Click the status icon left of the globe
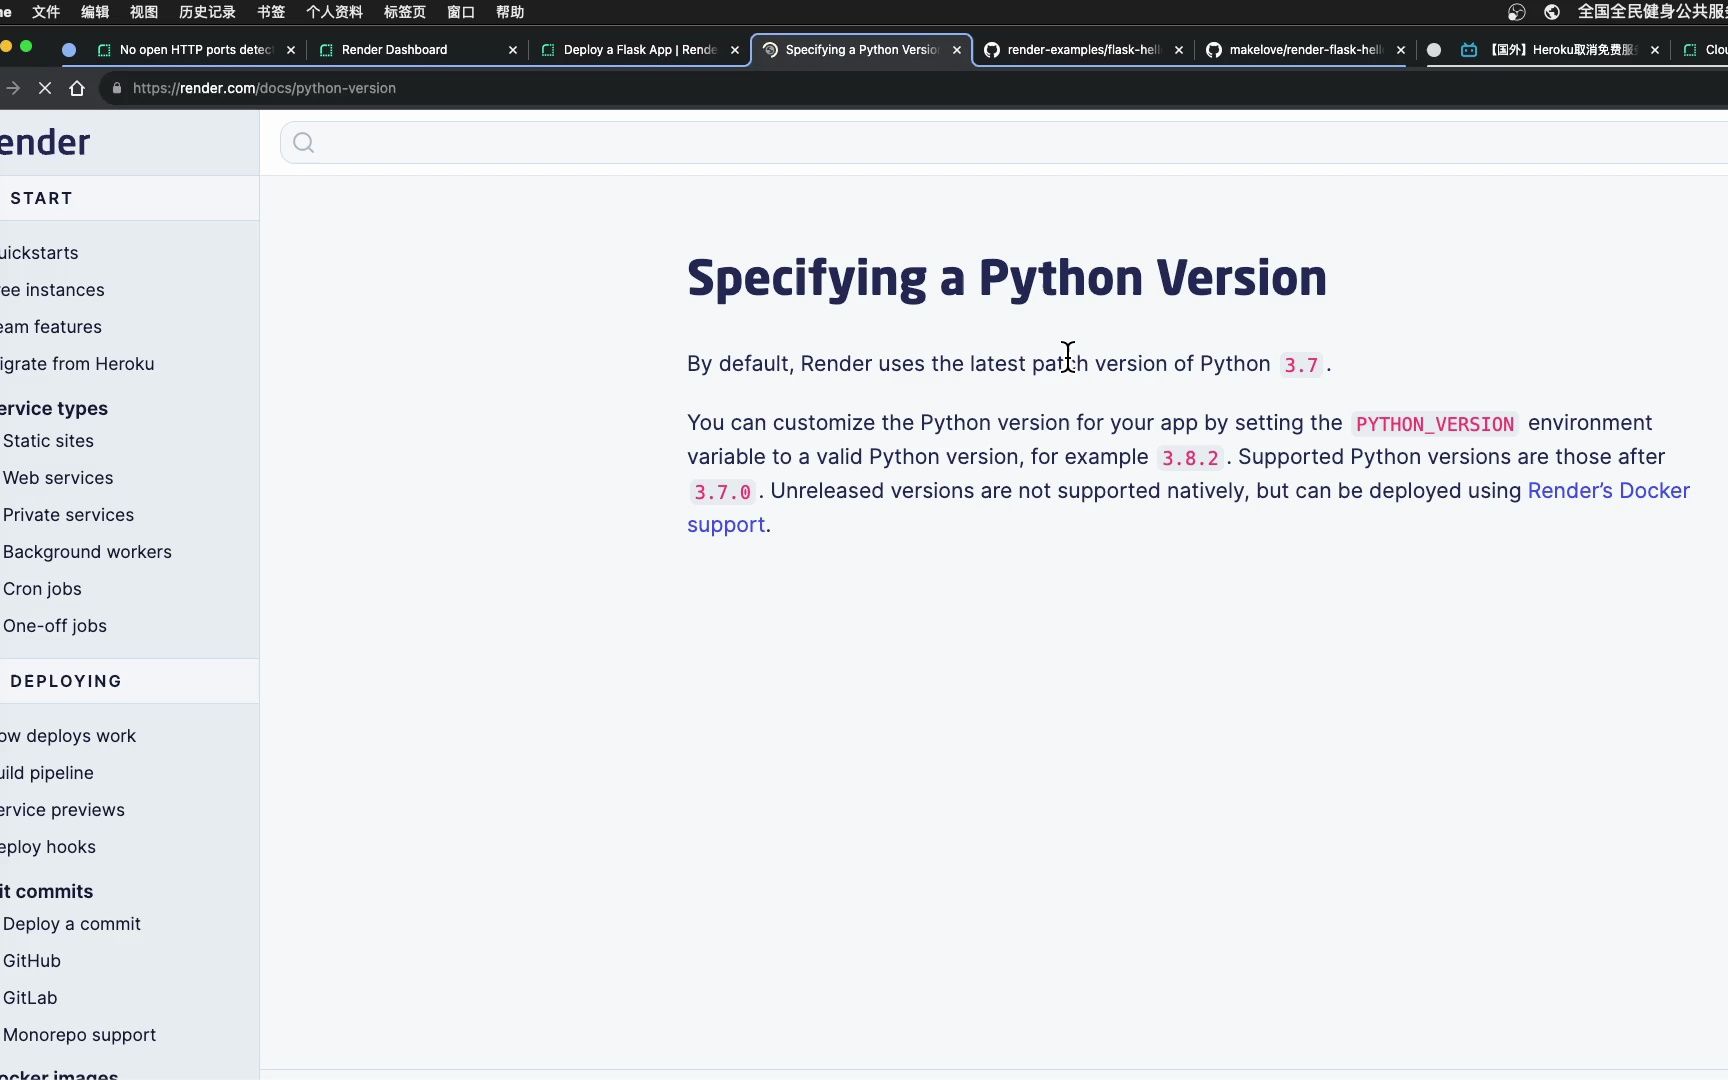 [1517, 12]
